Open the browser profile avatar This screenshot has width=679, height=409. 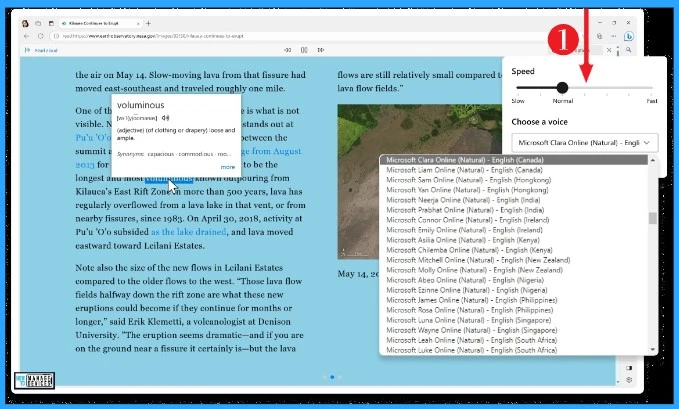(x=25, y=23)
